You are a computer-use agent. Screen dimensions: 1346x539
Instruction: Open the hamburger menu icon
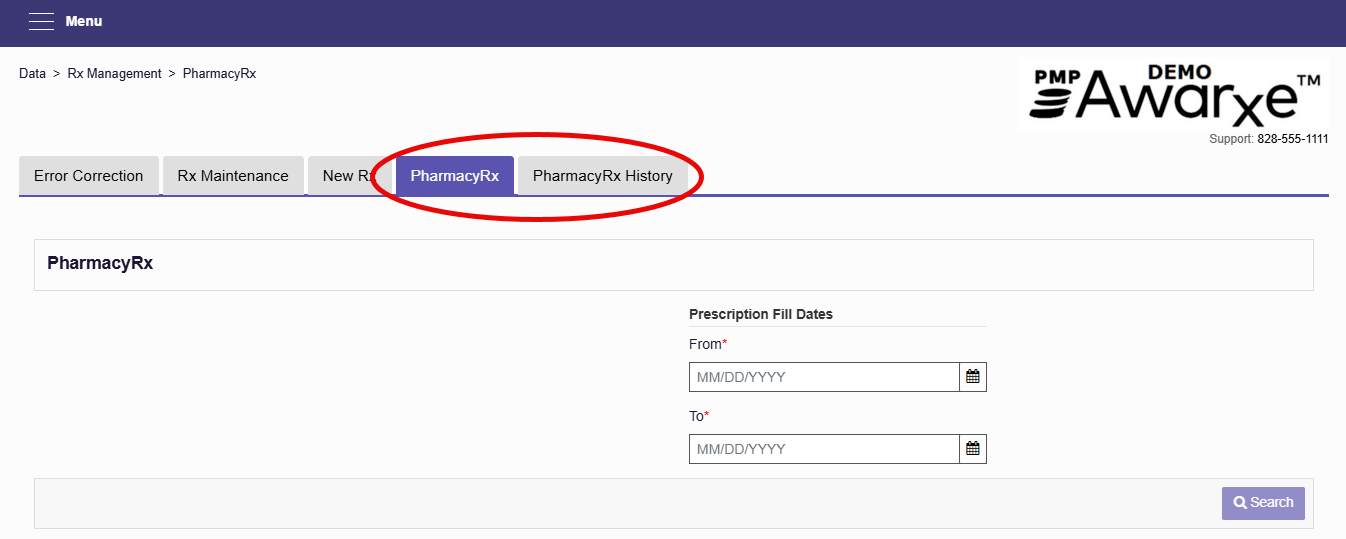click(41, 22)
